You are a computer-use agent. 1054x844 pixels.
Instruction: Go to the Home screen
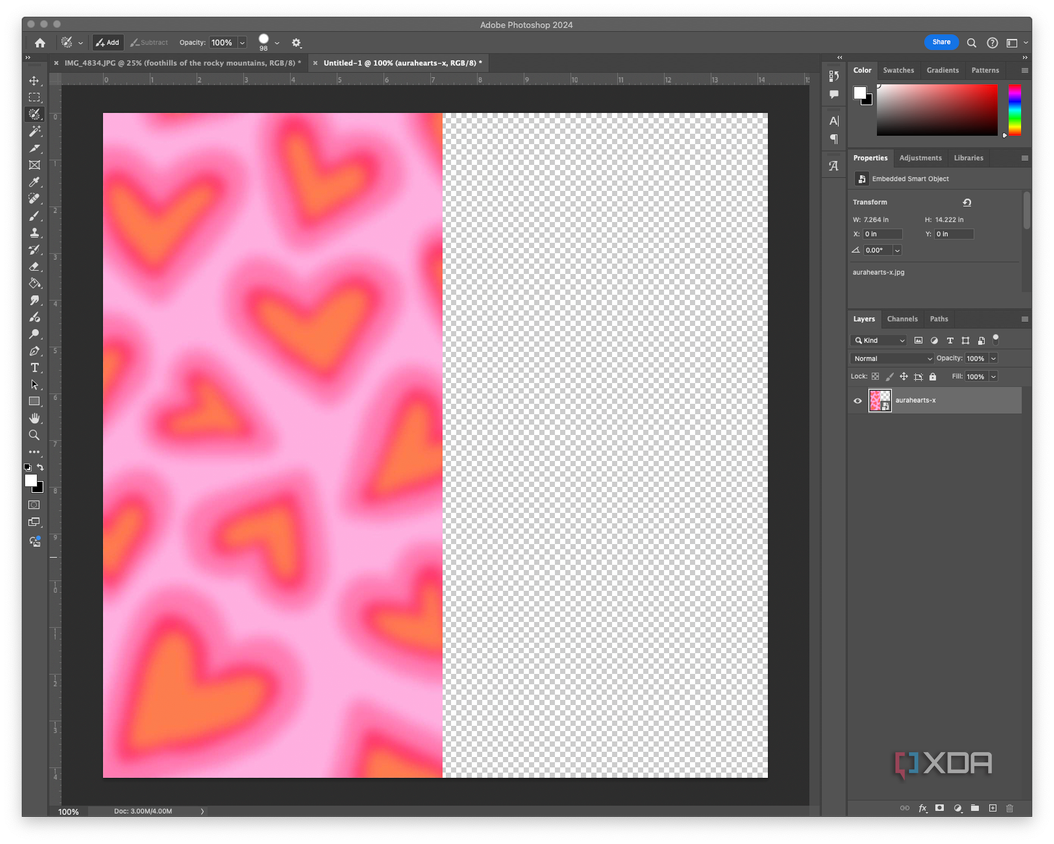click(x=40, y=42)
